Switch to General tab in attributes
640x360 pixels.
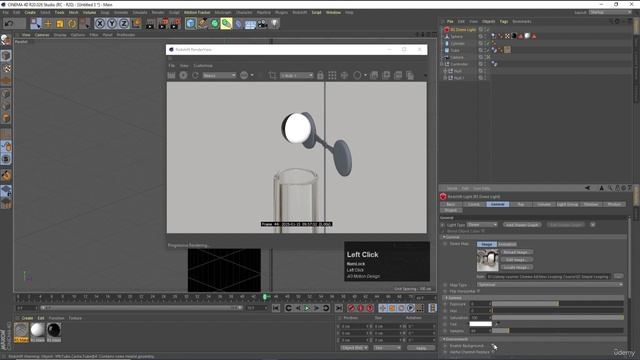498,204
